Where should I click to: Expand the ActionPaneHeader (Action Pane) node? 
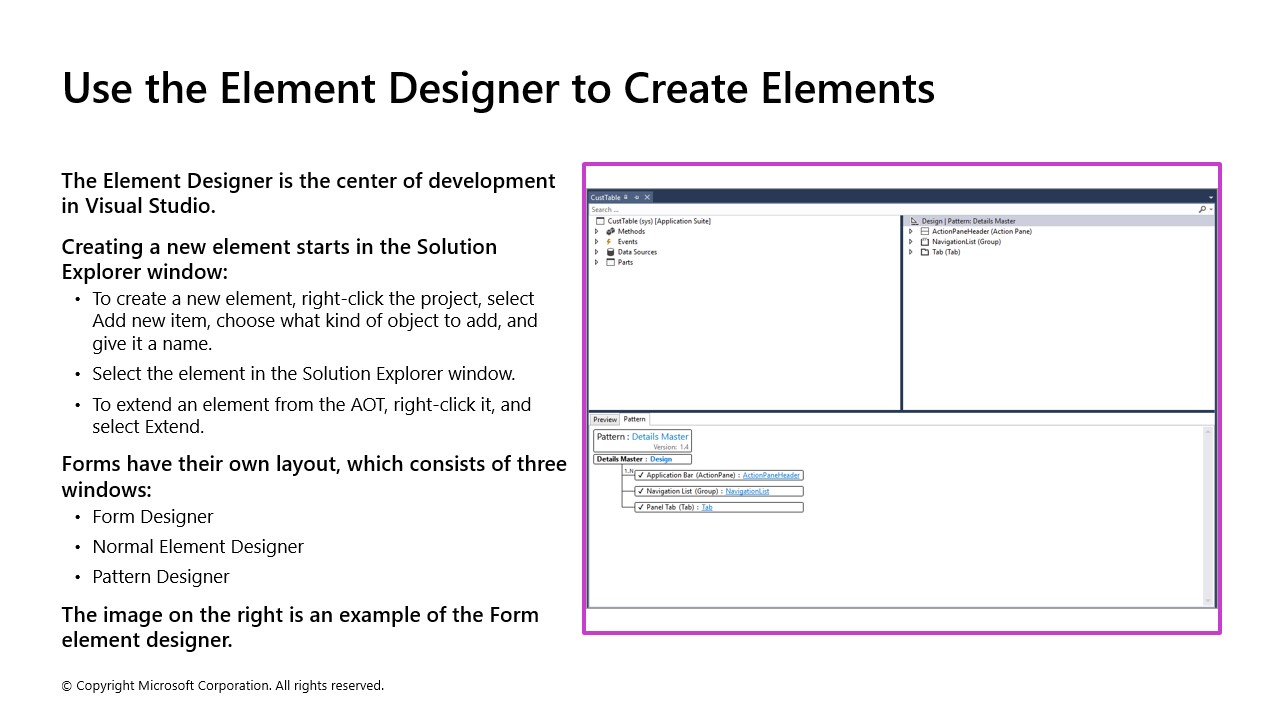[910, 231]
